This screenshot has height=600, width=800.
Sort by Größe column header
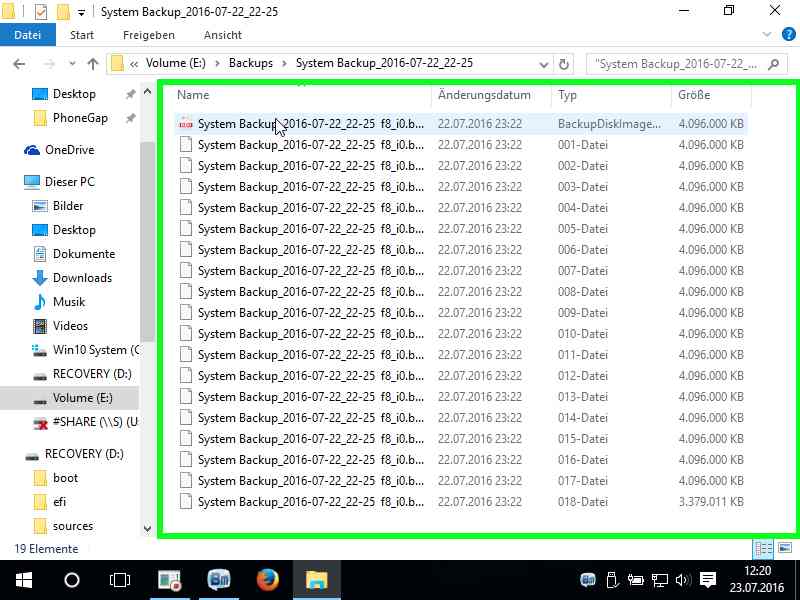point(694,95)
